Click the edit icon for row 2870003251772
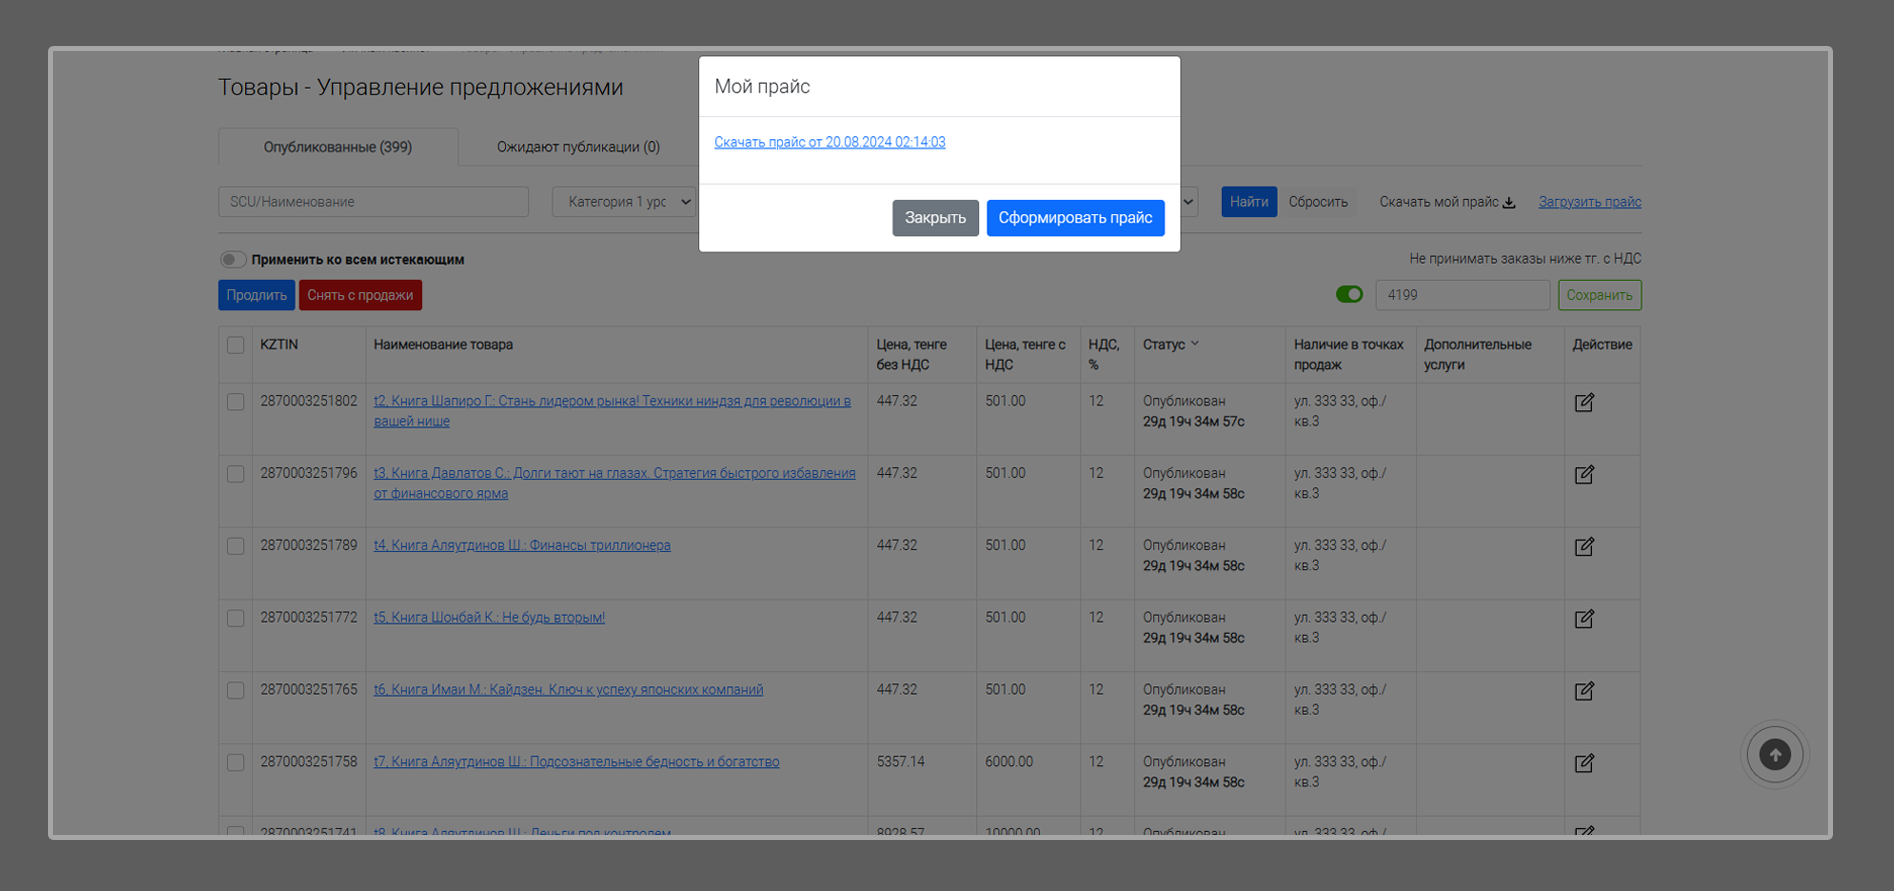Image resolution: width=1894 pixels, height=891 pixels. point(1584,618)
